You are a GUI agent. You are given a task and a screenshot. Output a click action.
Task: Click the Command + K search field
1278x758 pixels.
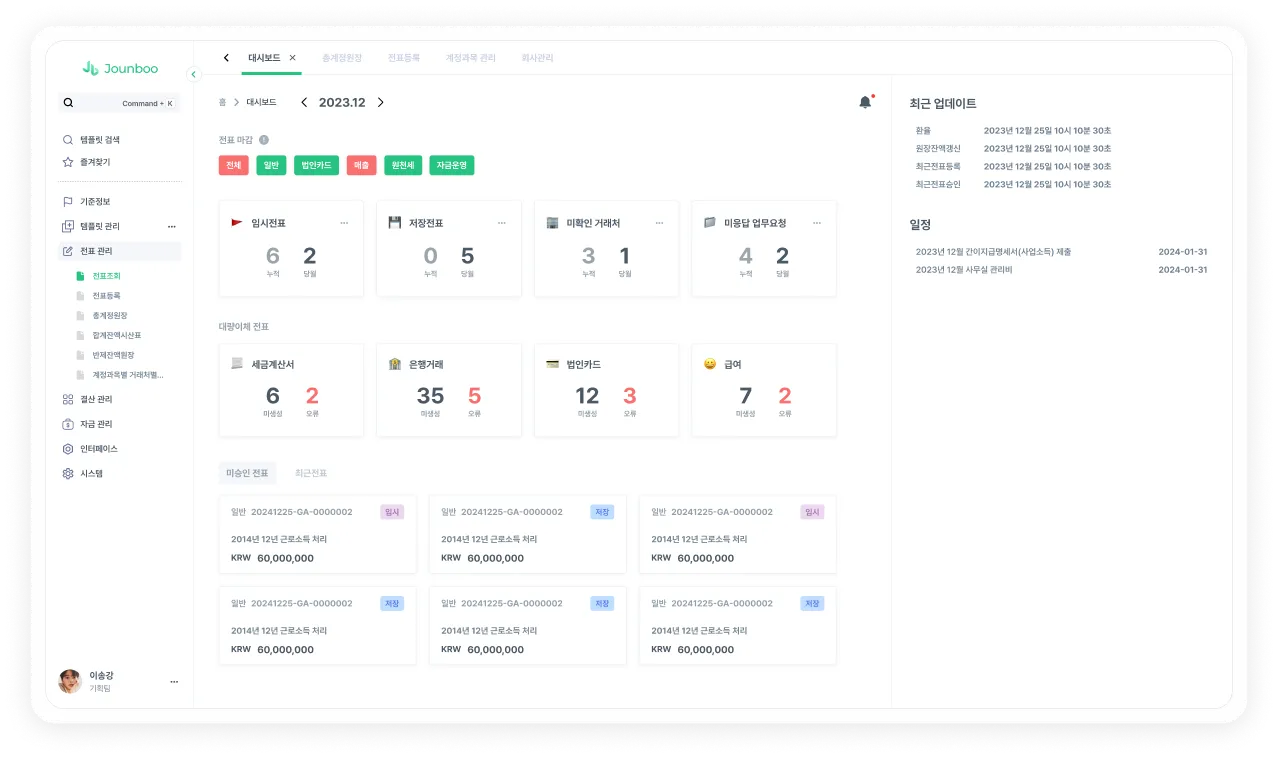(x=119, y=103)
